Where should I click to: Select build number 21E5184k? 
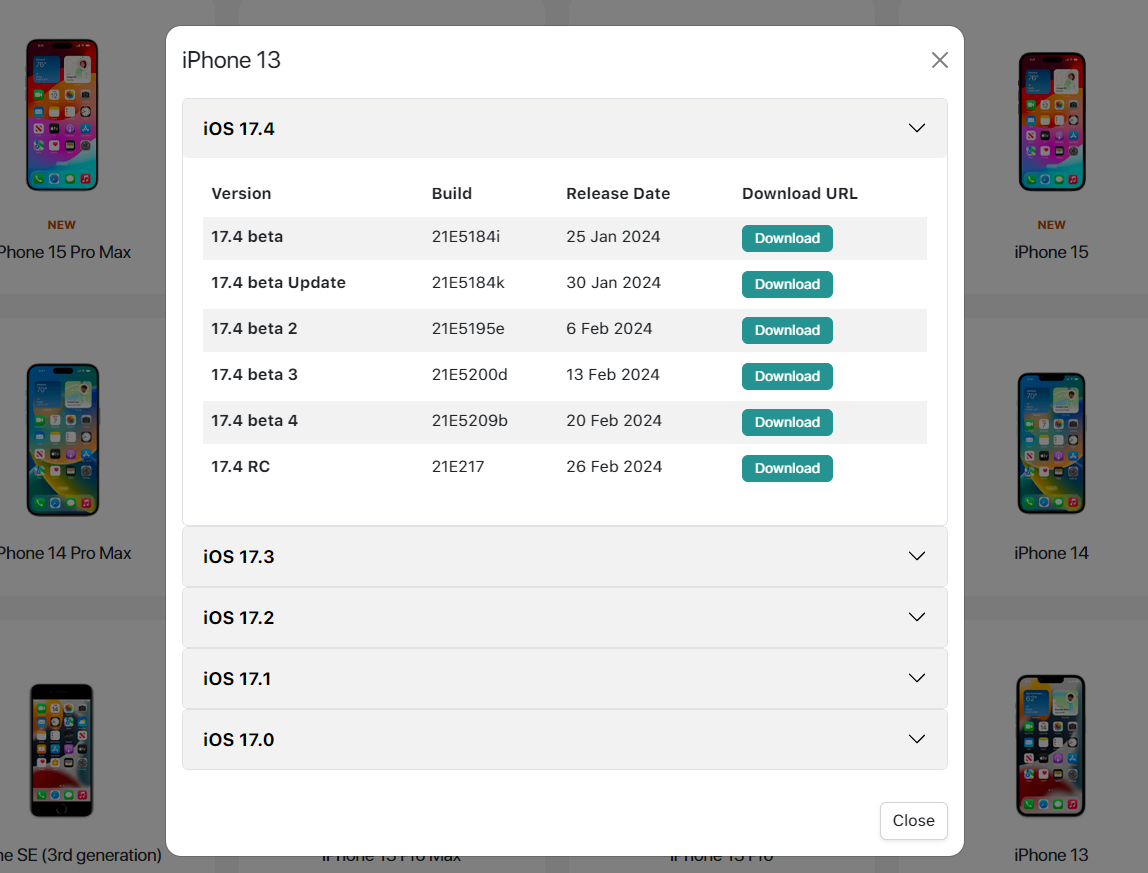(468, 283)
